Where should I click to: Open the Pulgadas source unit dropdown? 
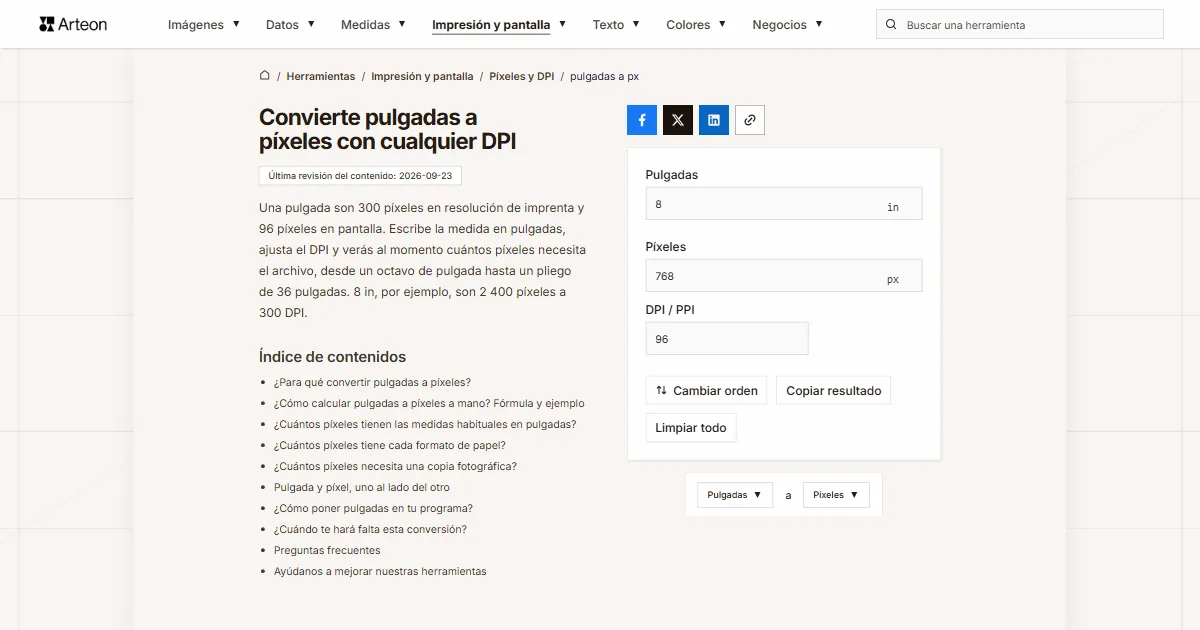coord(735,495)
